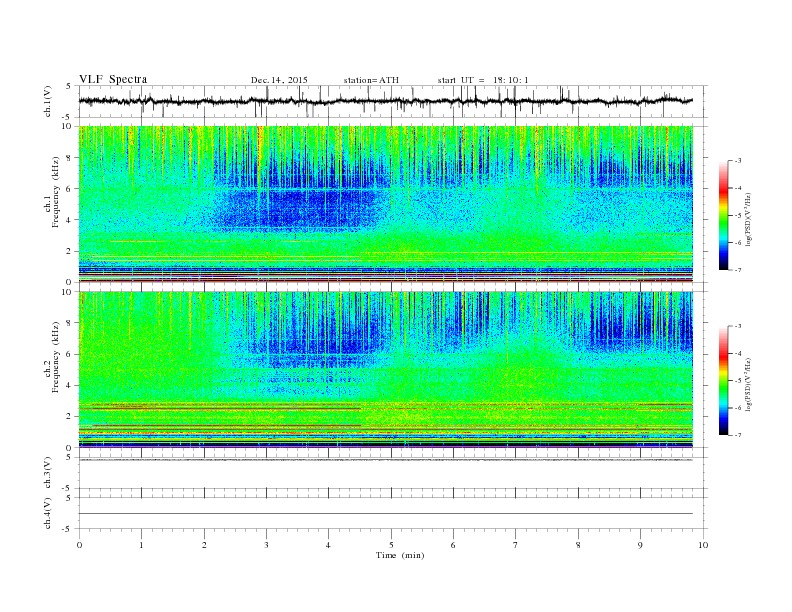Click the ch.3 voltage trace near 5 V
The image size is (792, 612).
386,460
